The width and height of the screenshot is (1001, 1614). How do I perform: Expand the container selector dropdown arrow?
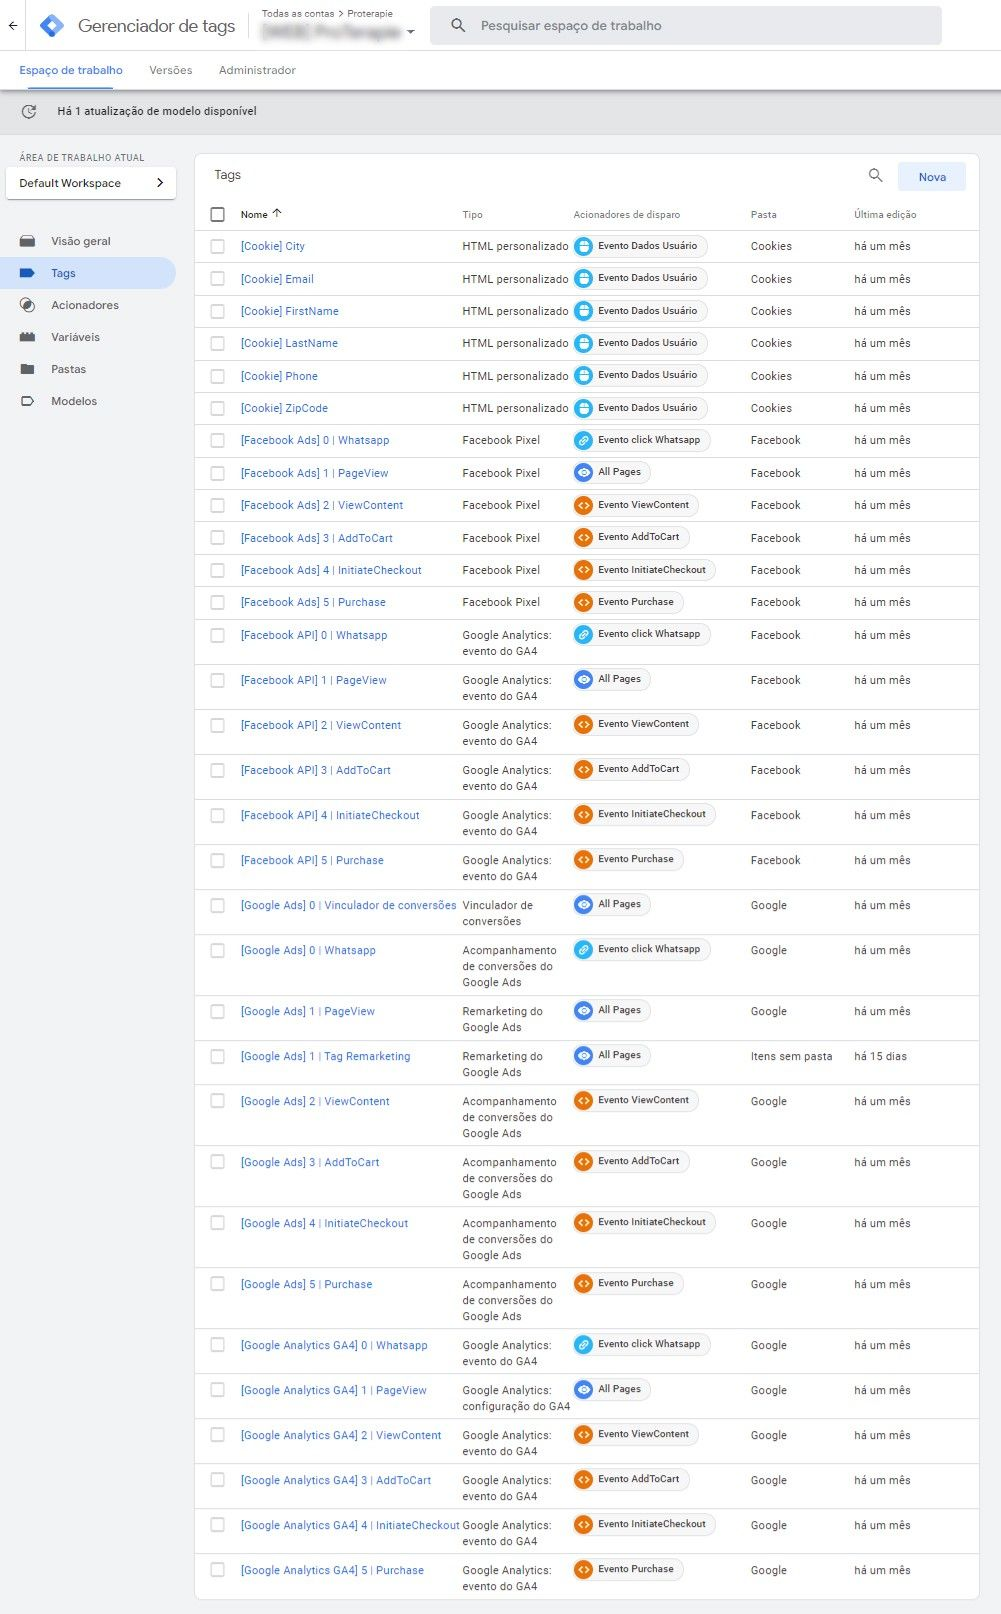coord(410,33)
